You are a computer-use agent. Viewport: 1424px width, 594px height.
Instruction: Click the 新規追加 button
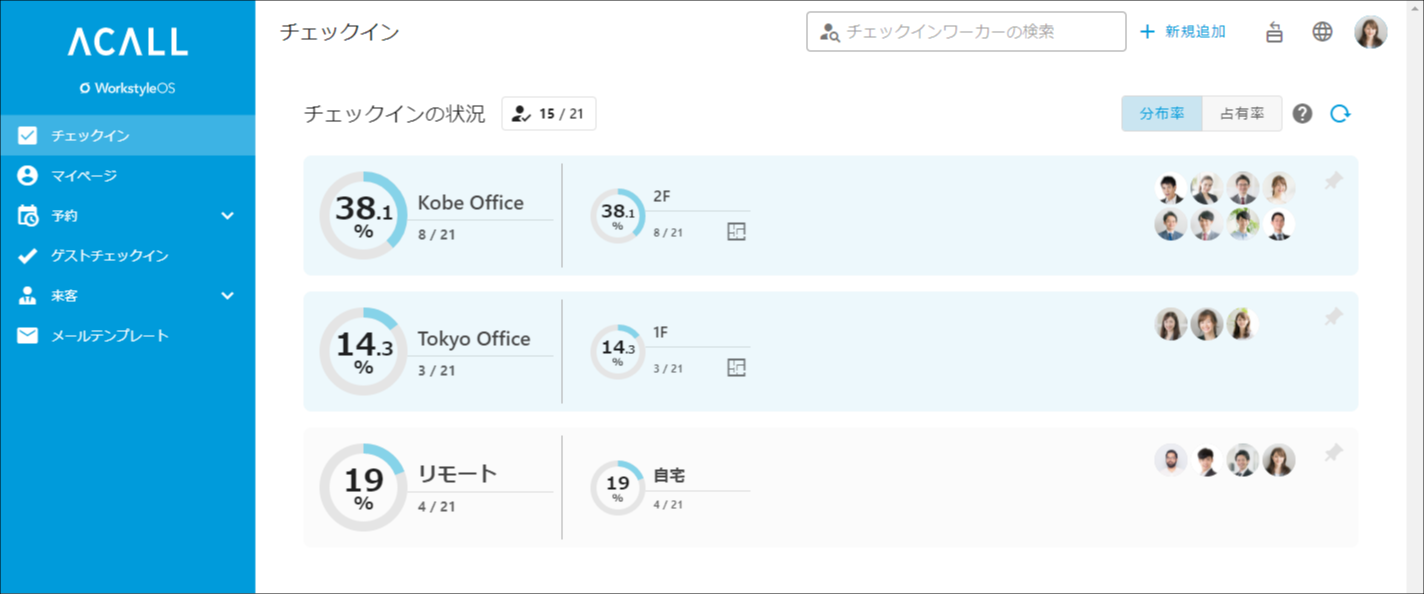pos(1184,32)
